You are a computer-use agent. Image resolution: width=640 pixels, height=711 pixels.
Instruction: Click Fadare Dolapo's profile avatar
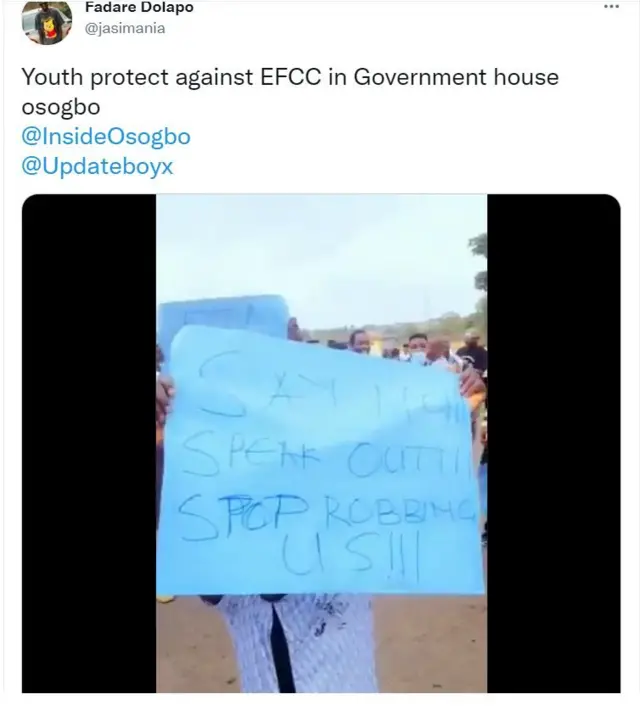click(47, 22)
